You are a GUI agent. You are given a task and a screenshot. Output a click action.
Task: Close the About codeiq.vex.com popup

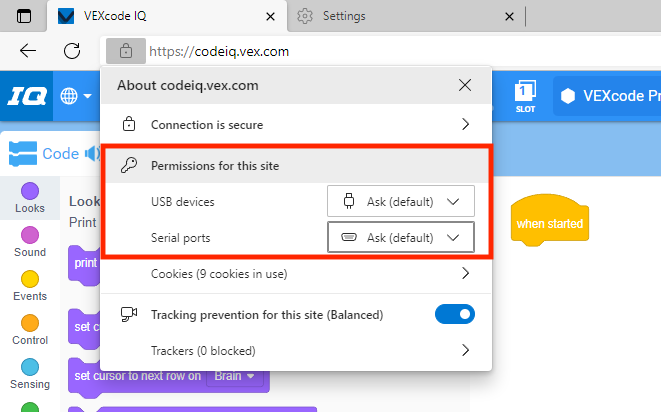click(465, 85)
